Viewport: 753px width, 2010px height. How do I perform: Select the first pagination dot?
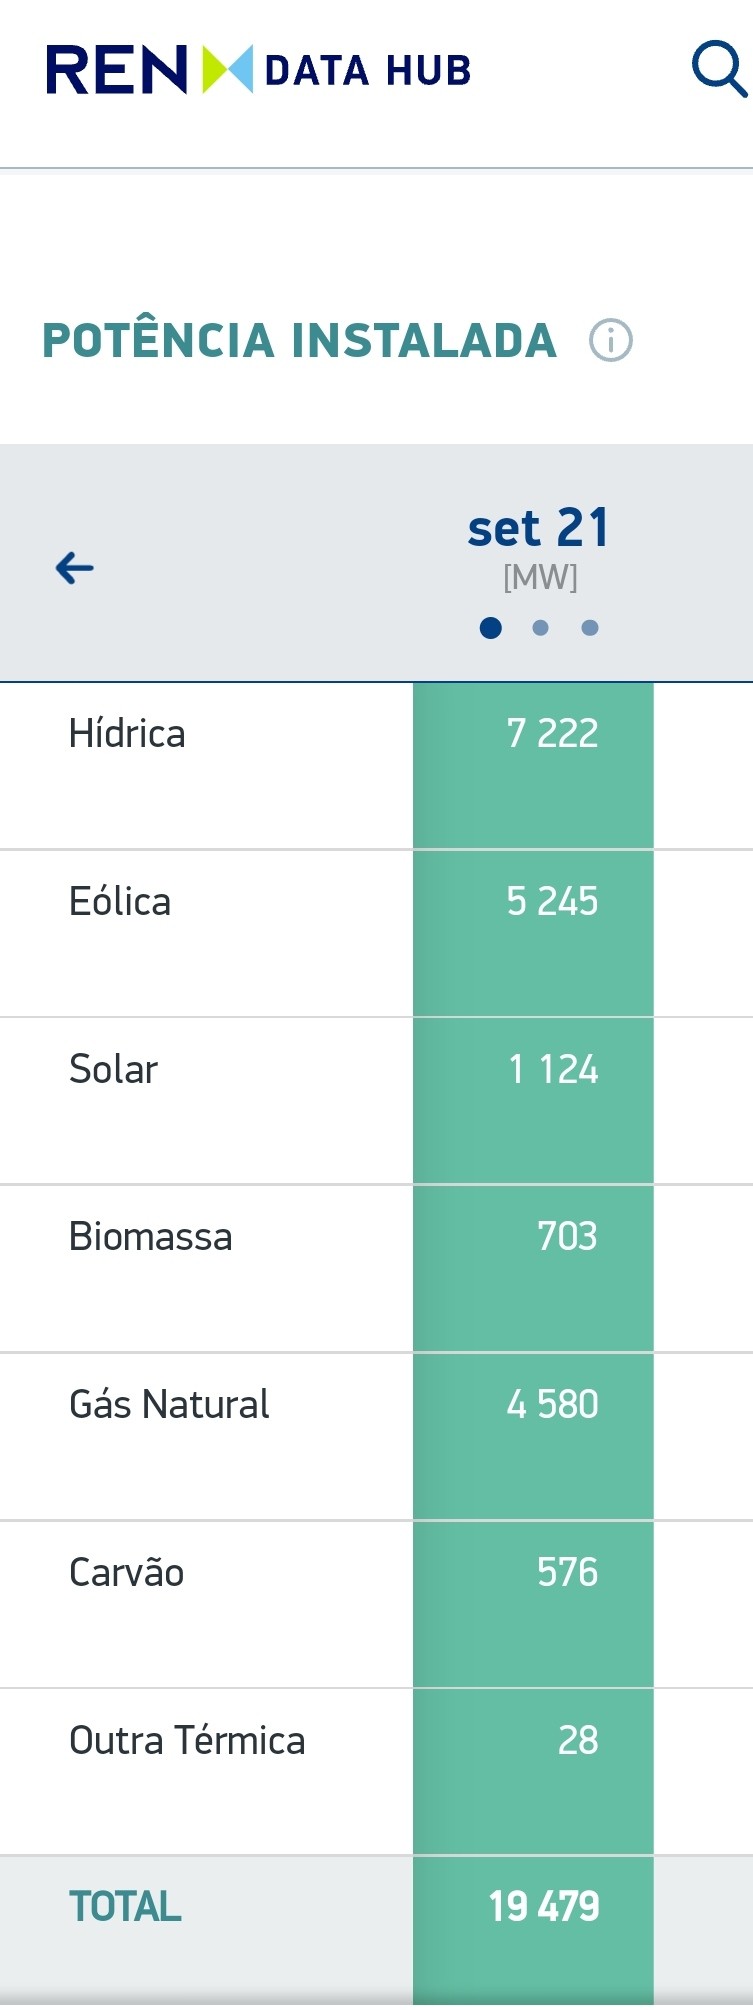(x=490, y=628)
